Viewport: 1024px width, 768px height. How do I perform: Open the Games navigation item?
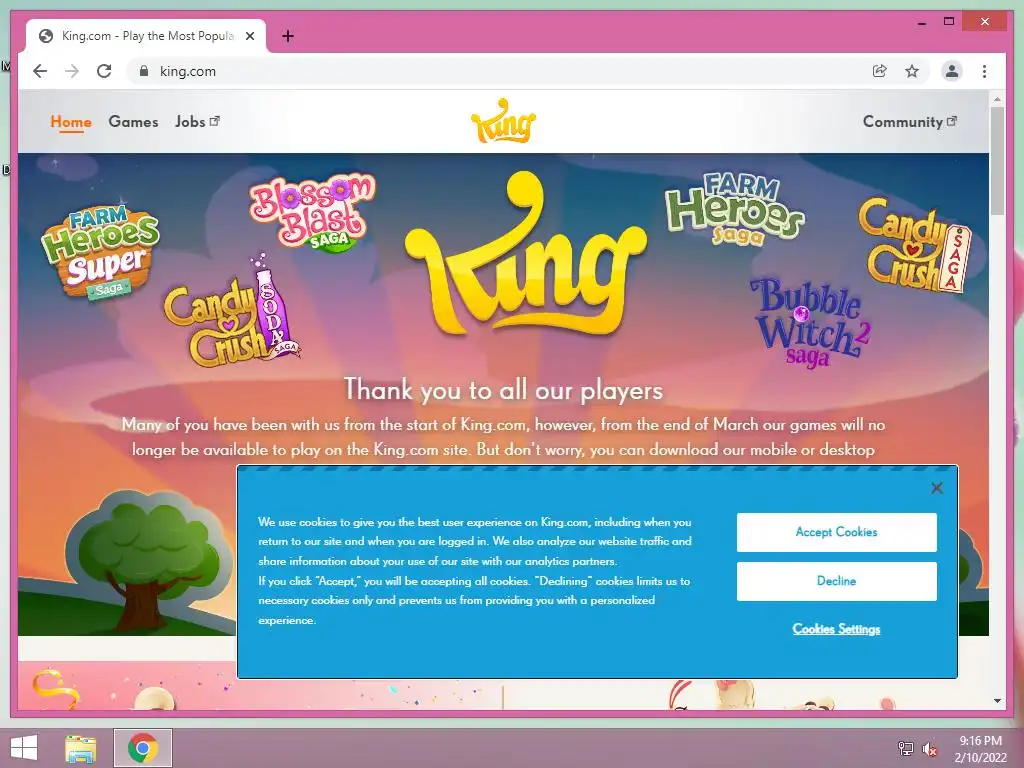133,121
